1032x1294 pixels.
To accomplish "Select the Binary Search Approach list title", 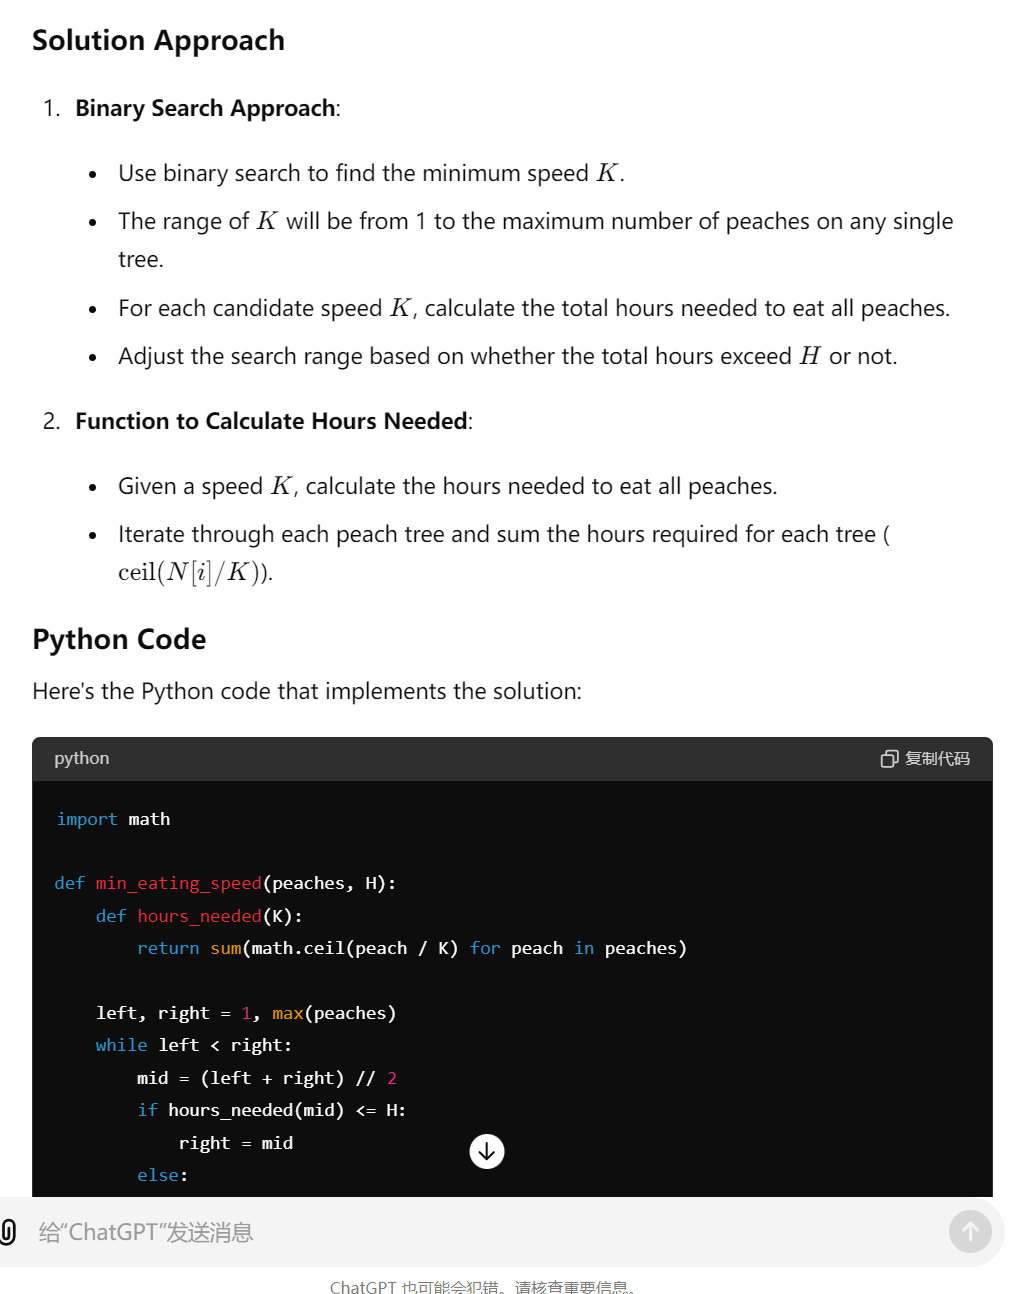I will pos(205,108).
